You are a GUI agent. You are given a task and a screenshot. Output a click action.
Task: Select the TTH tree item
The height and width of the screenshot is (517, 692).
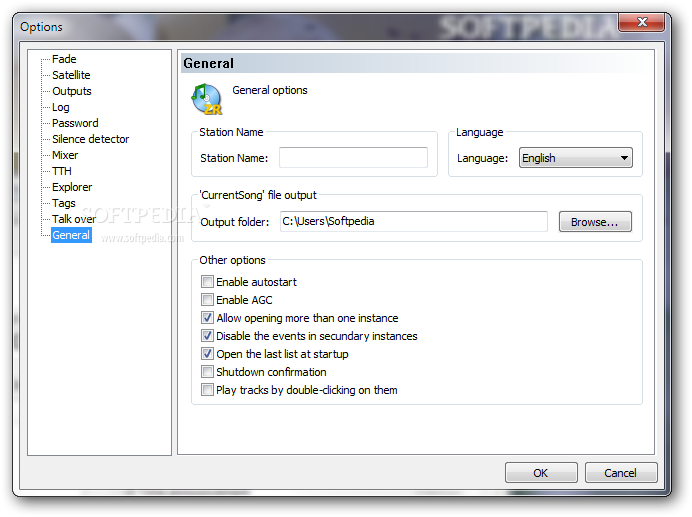click(x=62, y=171)
